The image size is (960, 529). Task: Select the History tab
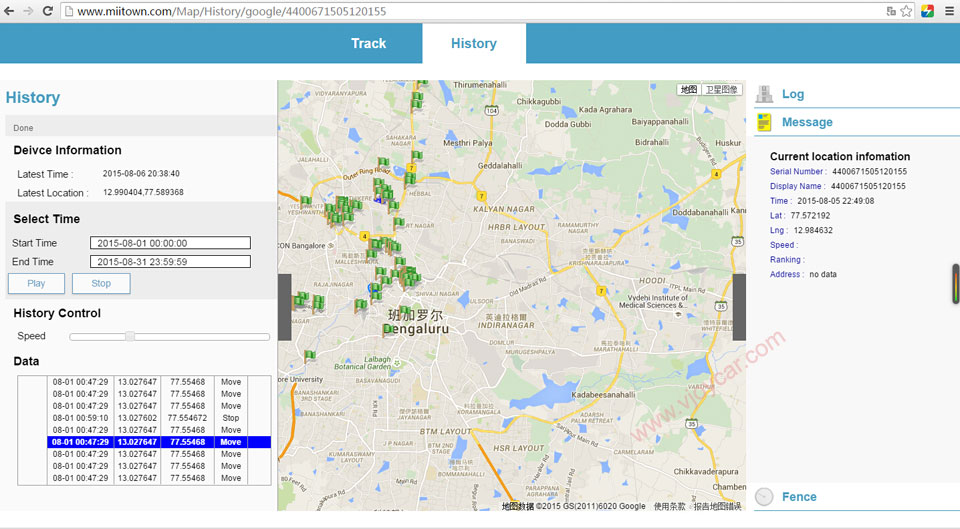[474, 43]
